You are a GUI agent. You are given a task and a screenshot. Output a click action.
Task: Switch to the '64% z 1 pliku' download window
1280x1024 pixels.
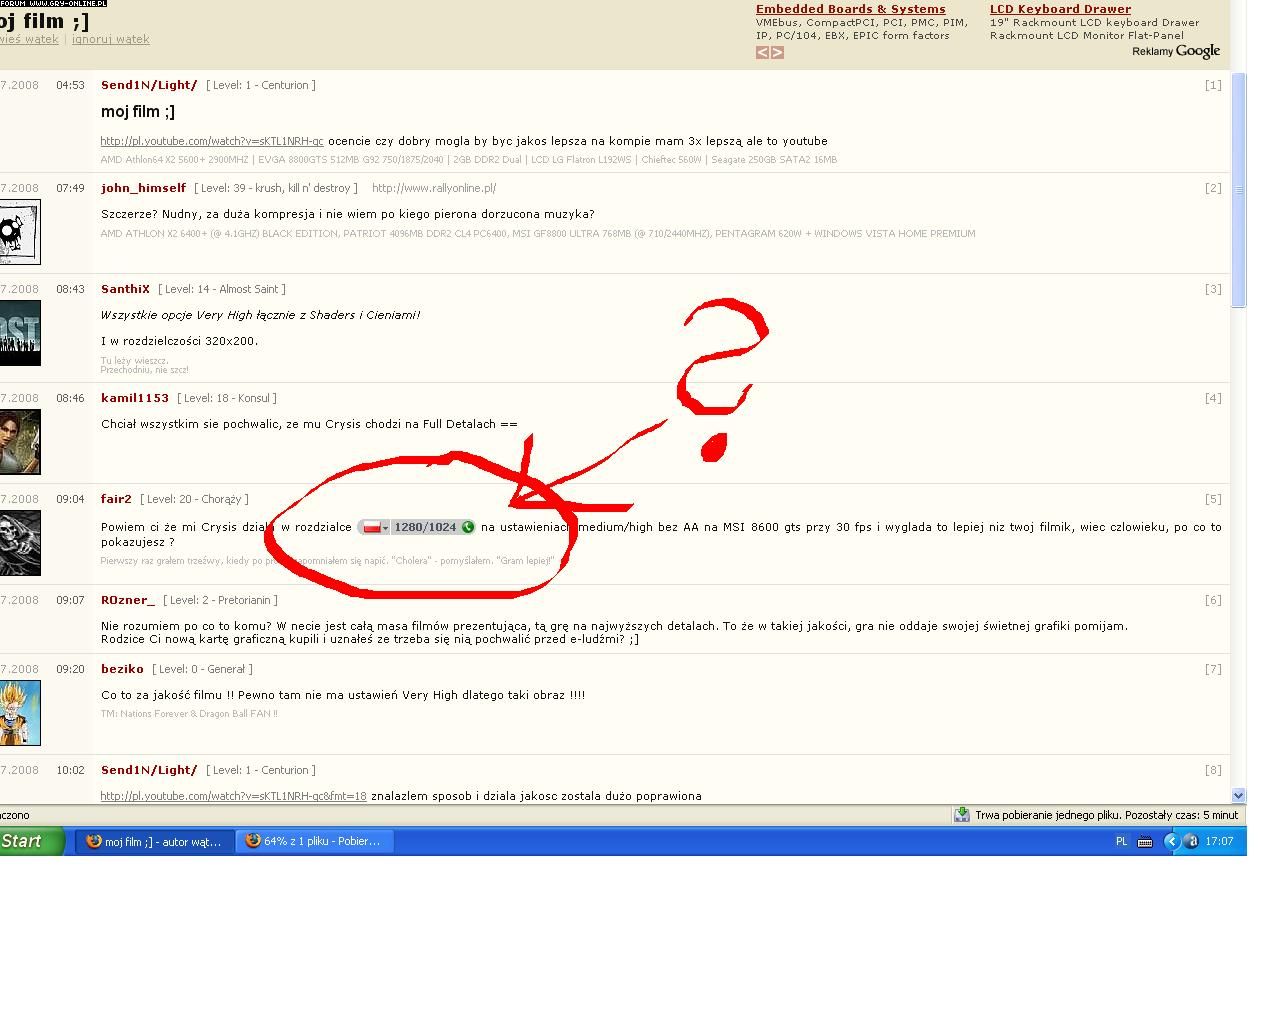click(x=314, y=842)
